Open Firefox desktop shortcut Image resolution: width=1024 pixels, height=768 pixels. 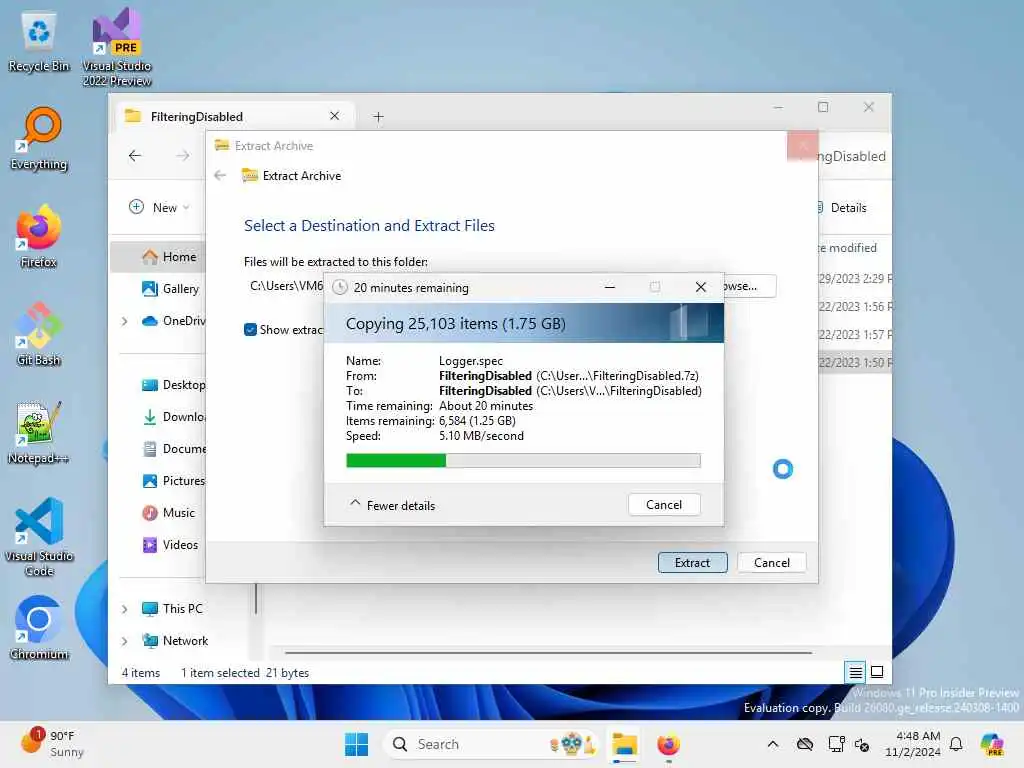click(x=39, y=236)
